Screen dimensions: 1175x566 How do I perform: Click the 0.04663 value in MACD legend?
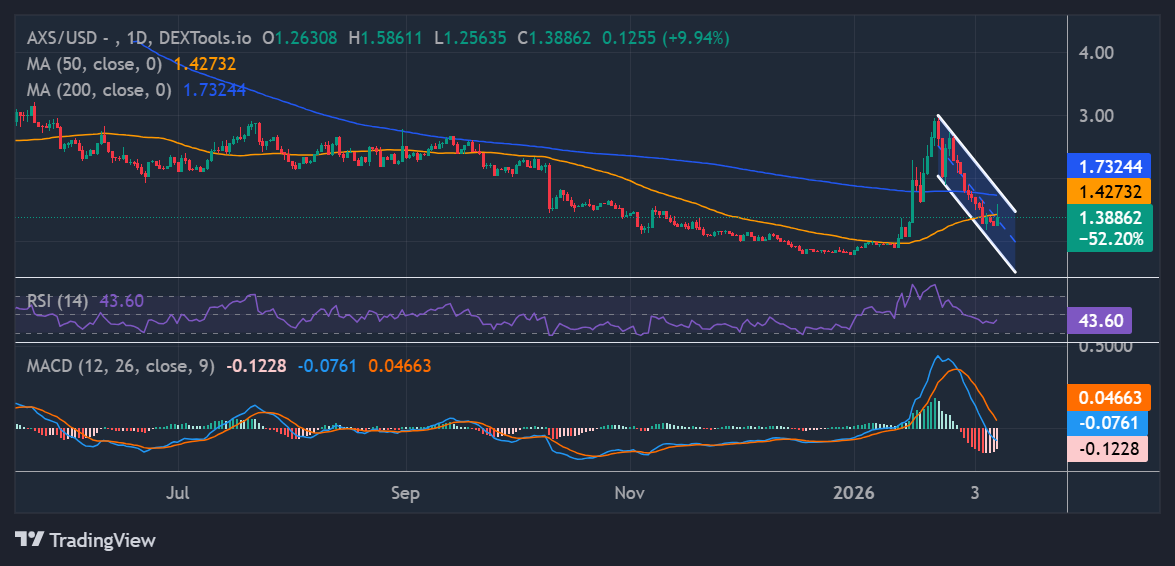coord(399,367)
